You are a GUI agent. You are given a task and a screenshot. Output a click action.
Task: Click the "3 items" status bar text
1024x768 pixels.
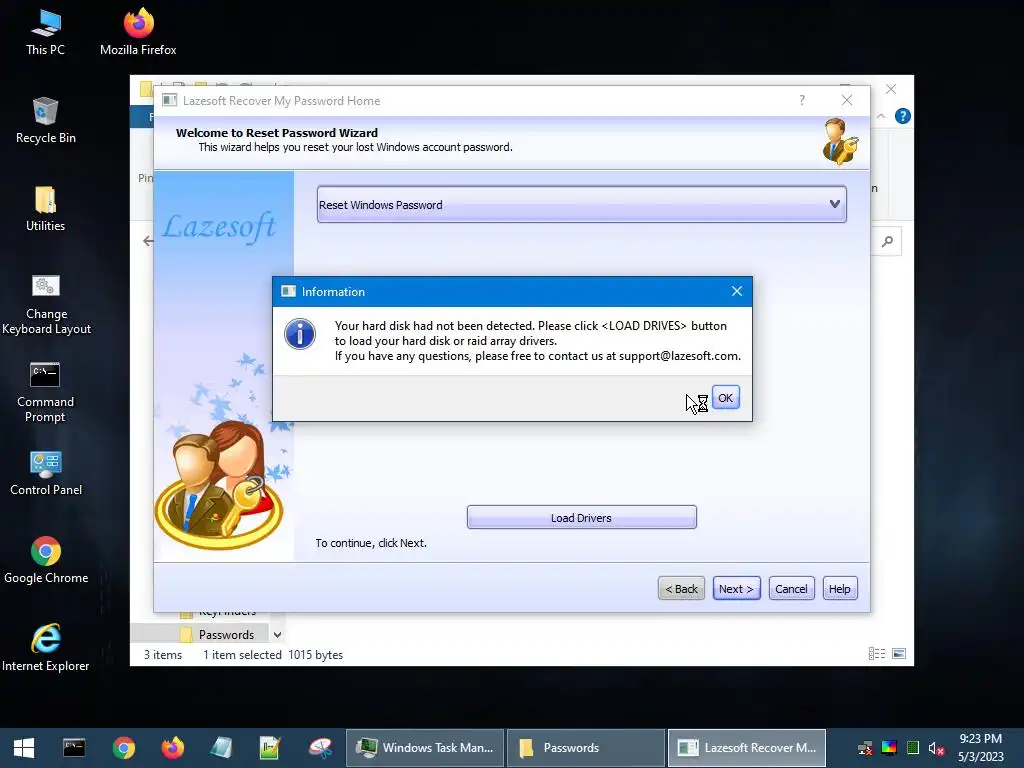(163, 654)
